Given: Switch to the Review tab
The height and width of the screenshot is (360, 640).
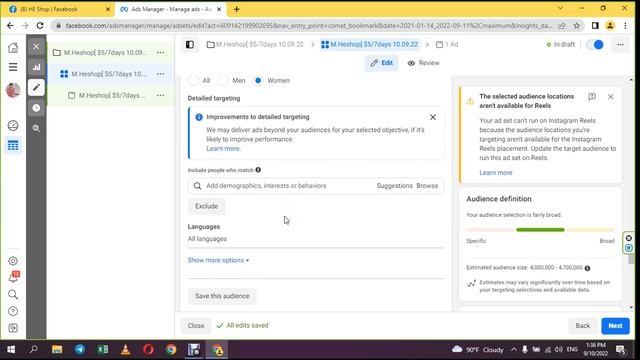Looking at the screenshot, I should pos(423,63).
